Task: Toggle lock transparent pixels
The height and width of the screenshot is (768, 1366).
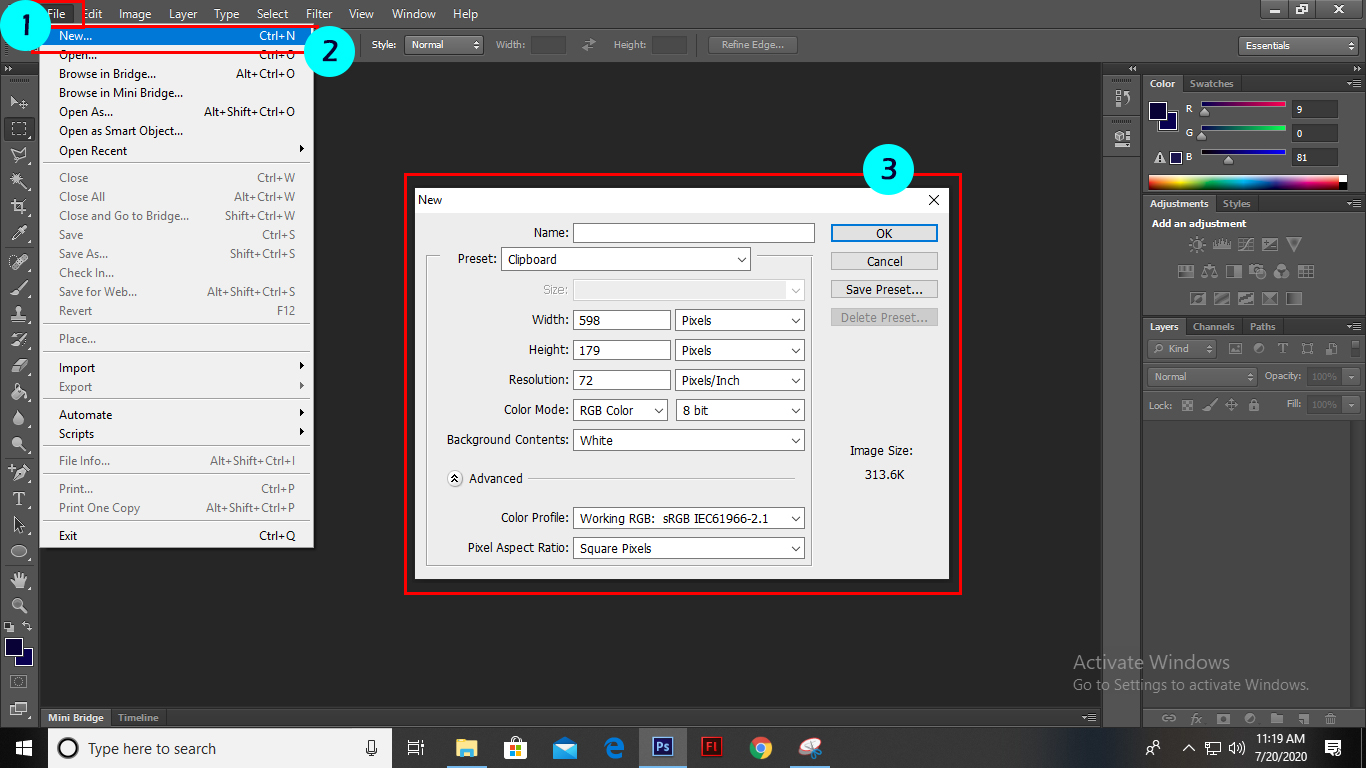Action: [x=1187, y=405]
